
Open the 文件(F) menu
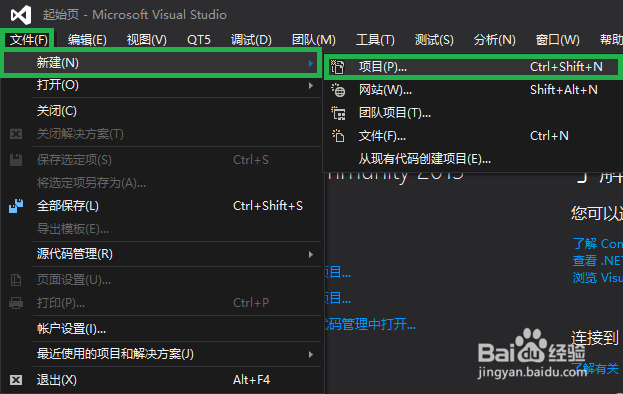click(x=29, y=40)
